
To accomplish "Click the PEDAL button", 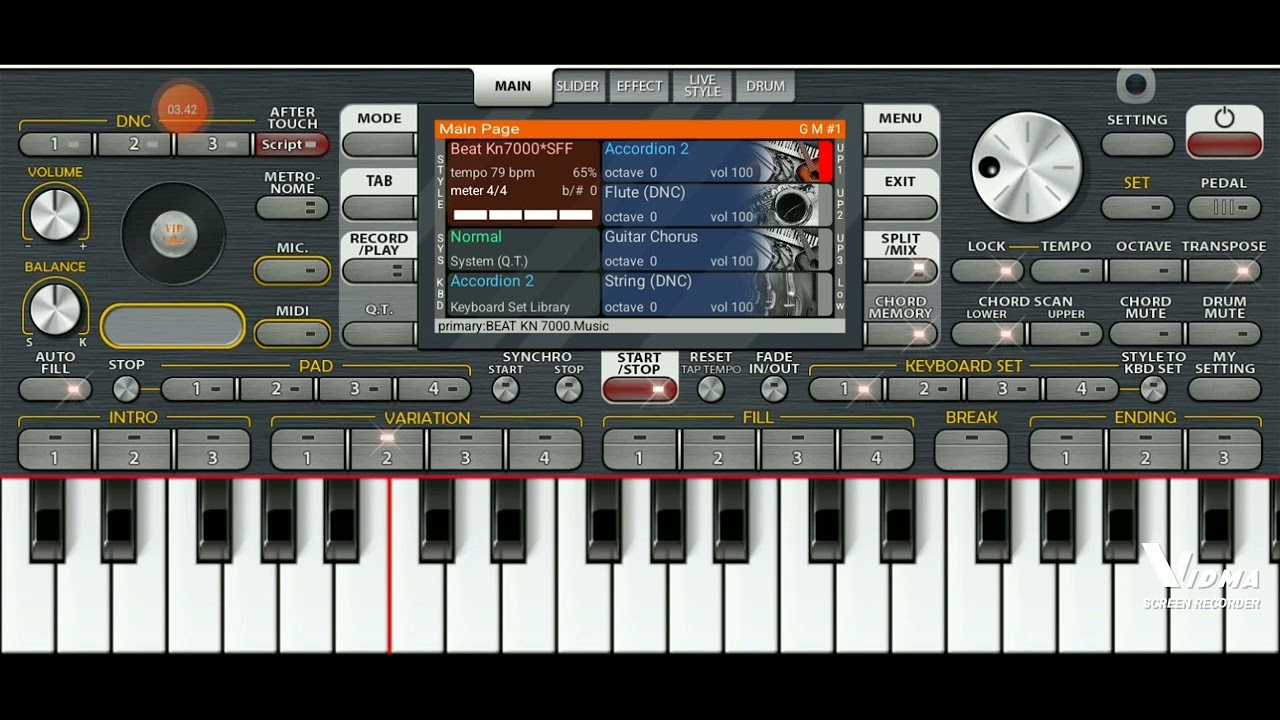I will 1224,208.
